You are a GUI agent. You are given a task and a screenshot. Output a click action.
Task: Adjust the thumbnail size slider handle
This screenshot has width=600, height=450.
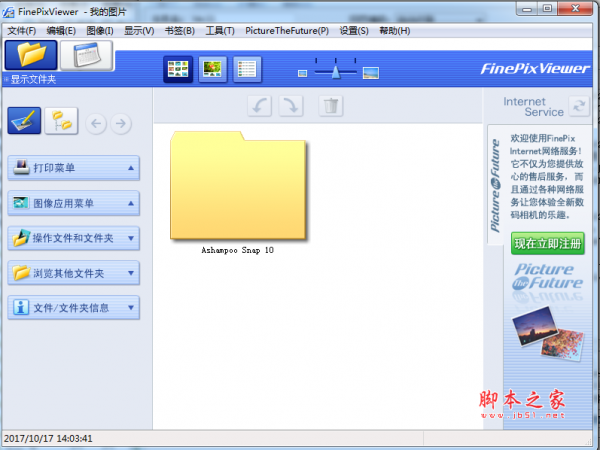[x=336, y=72]
